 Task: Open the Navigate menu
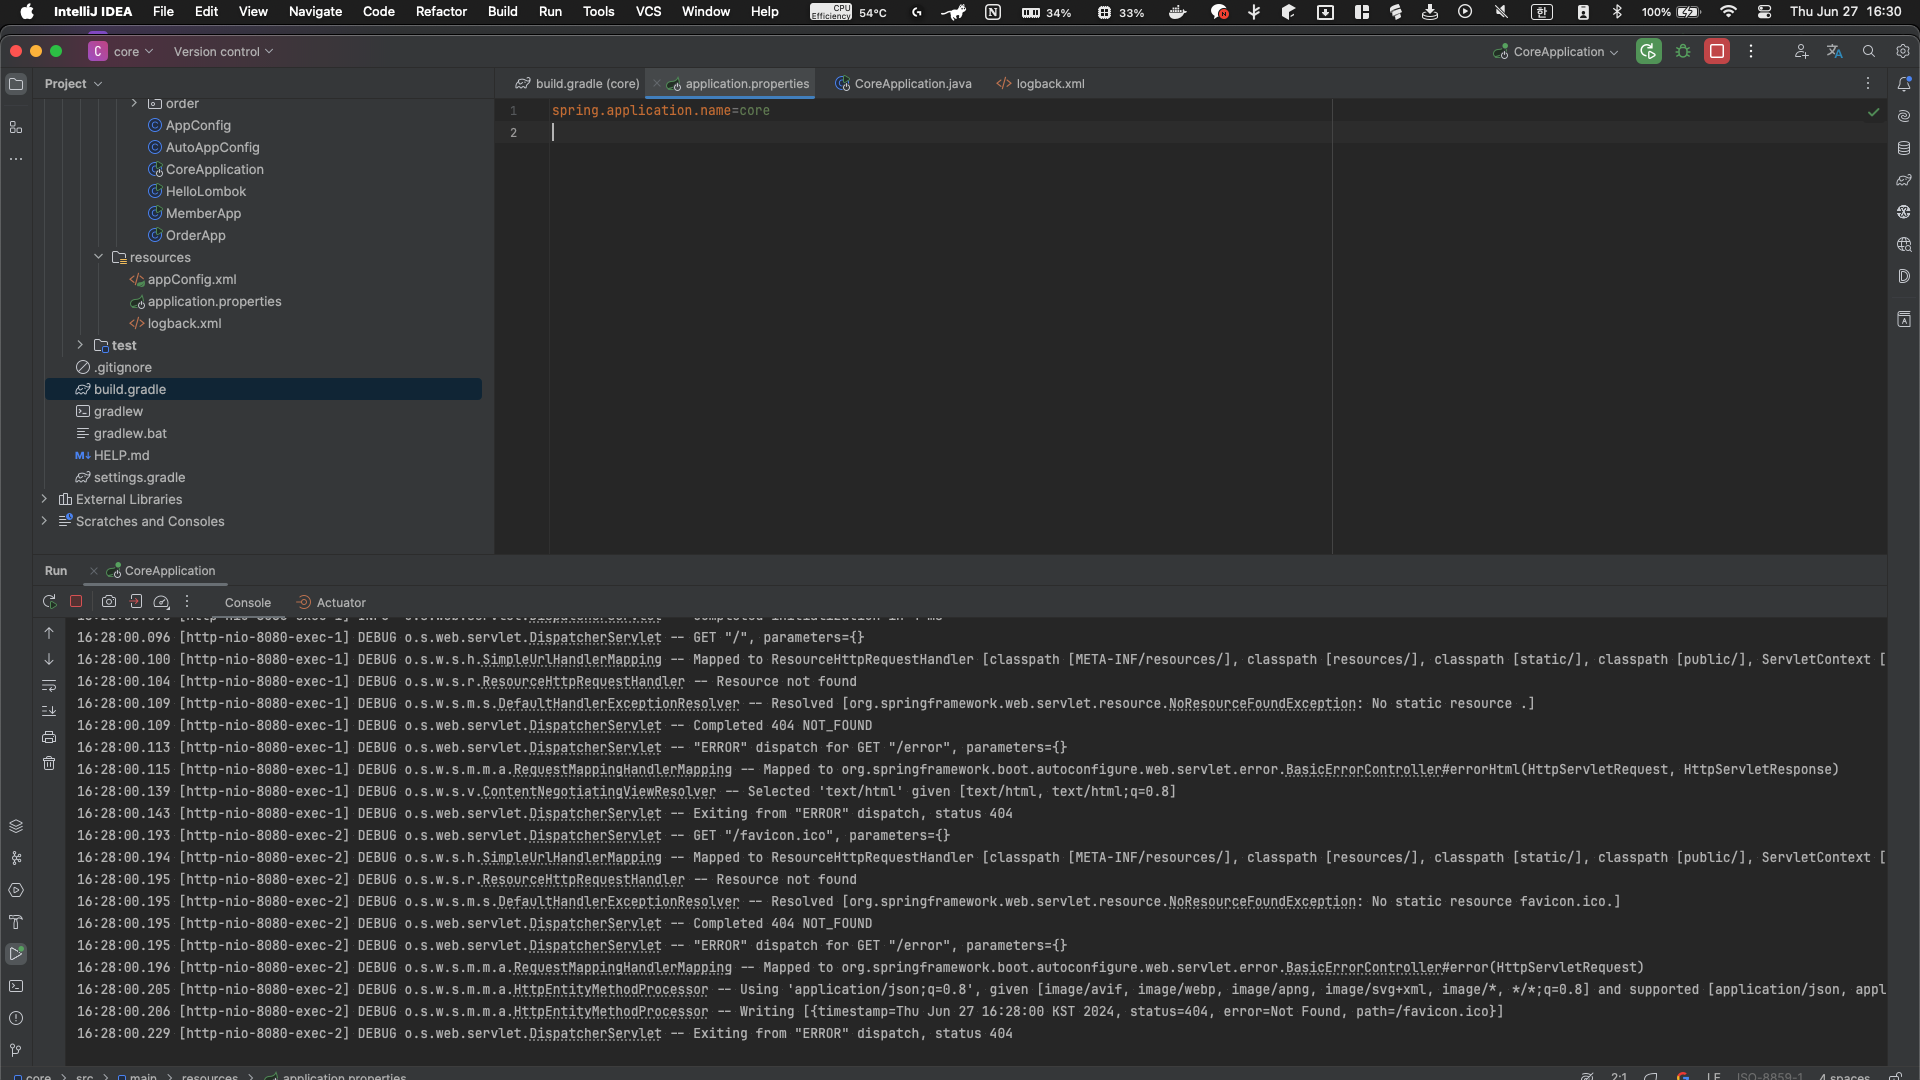tap(315, 12)
